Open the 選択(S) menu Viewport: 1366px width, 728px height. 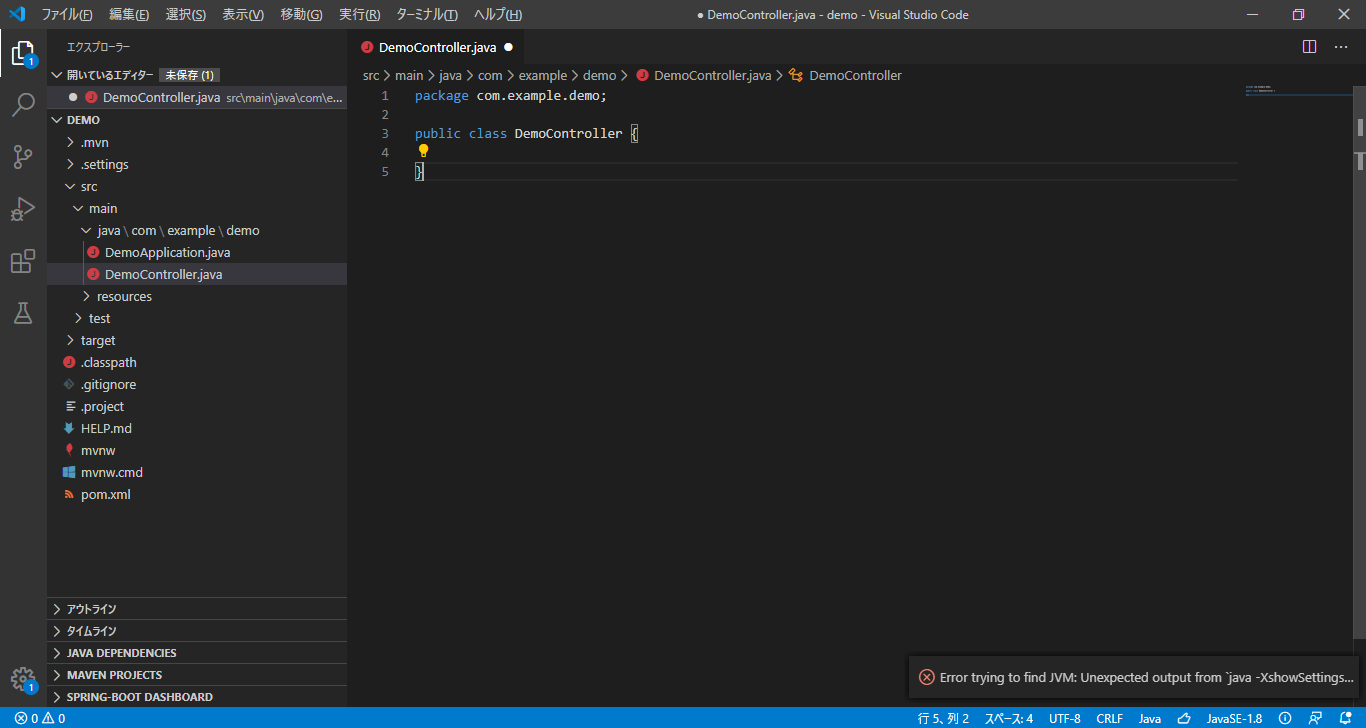(x=186, y=15)
